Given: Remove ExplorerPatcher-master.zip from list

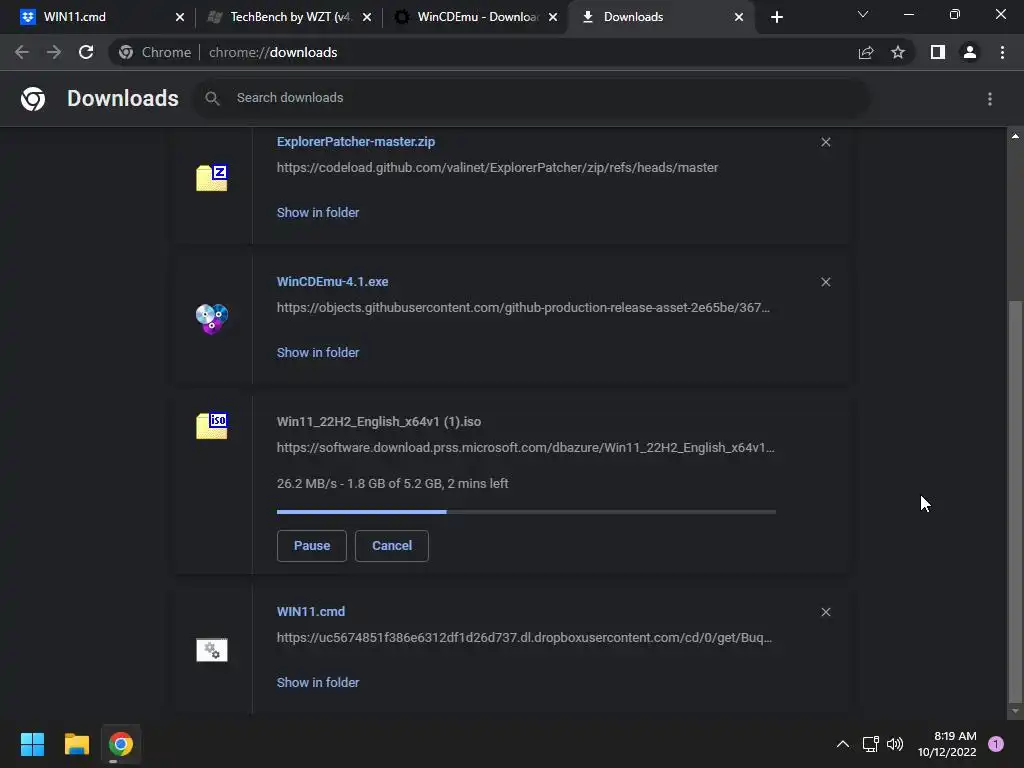Looking at the screenshot, I should pyautogui.click(x=825, y=142).
